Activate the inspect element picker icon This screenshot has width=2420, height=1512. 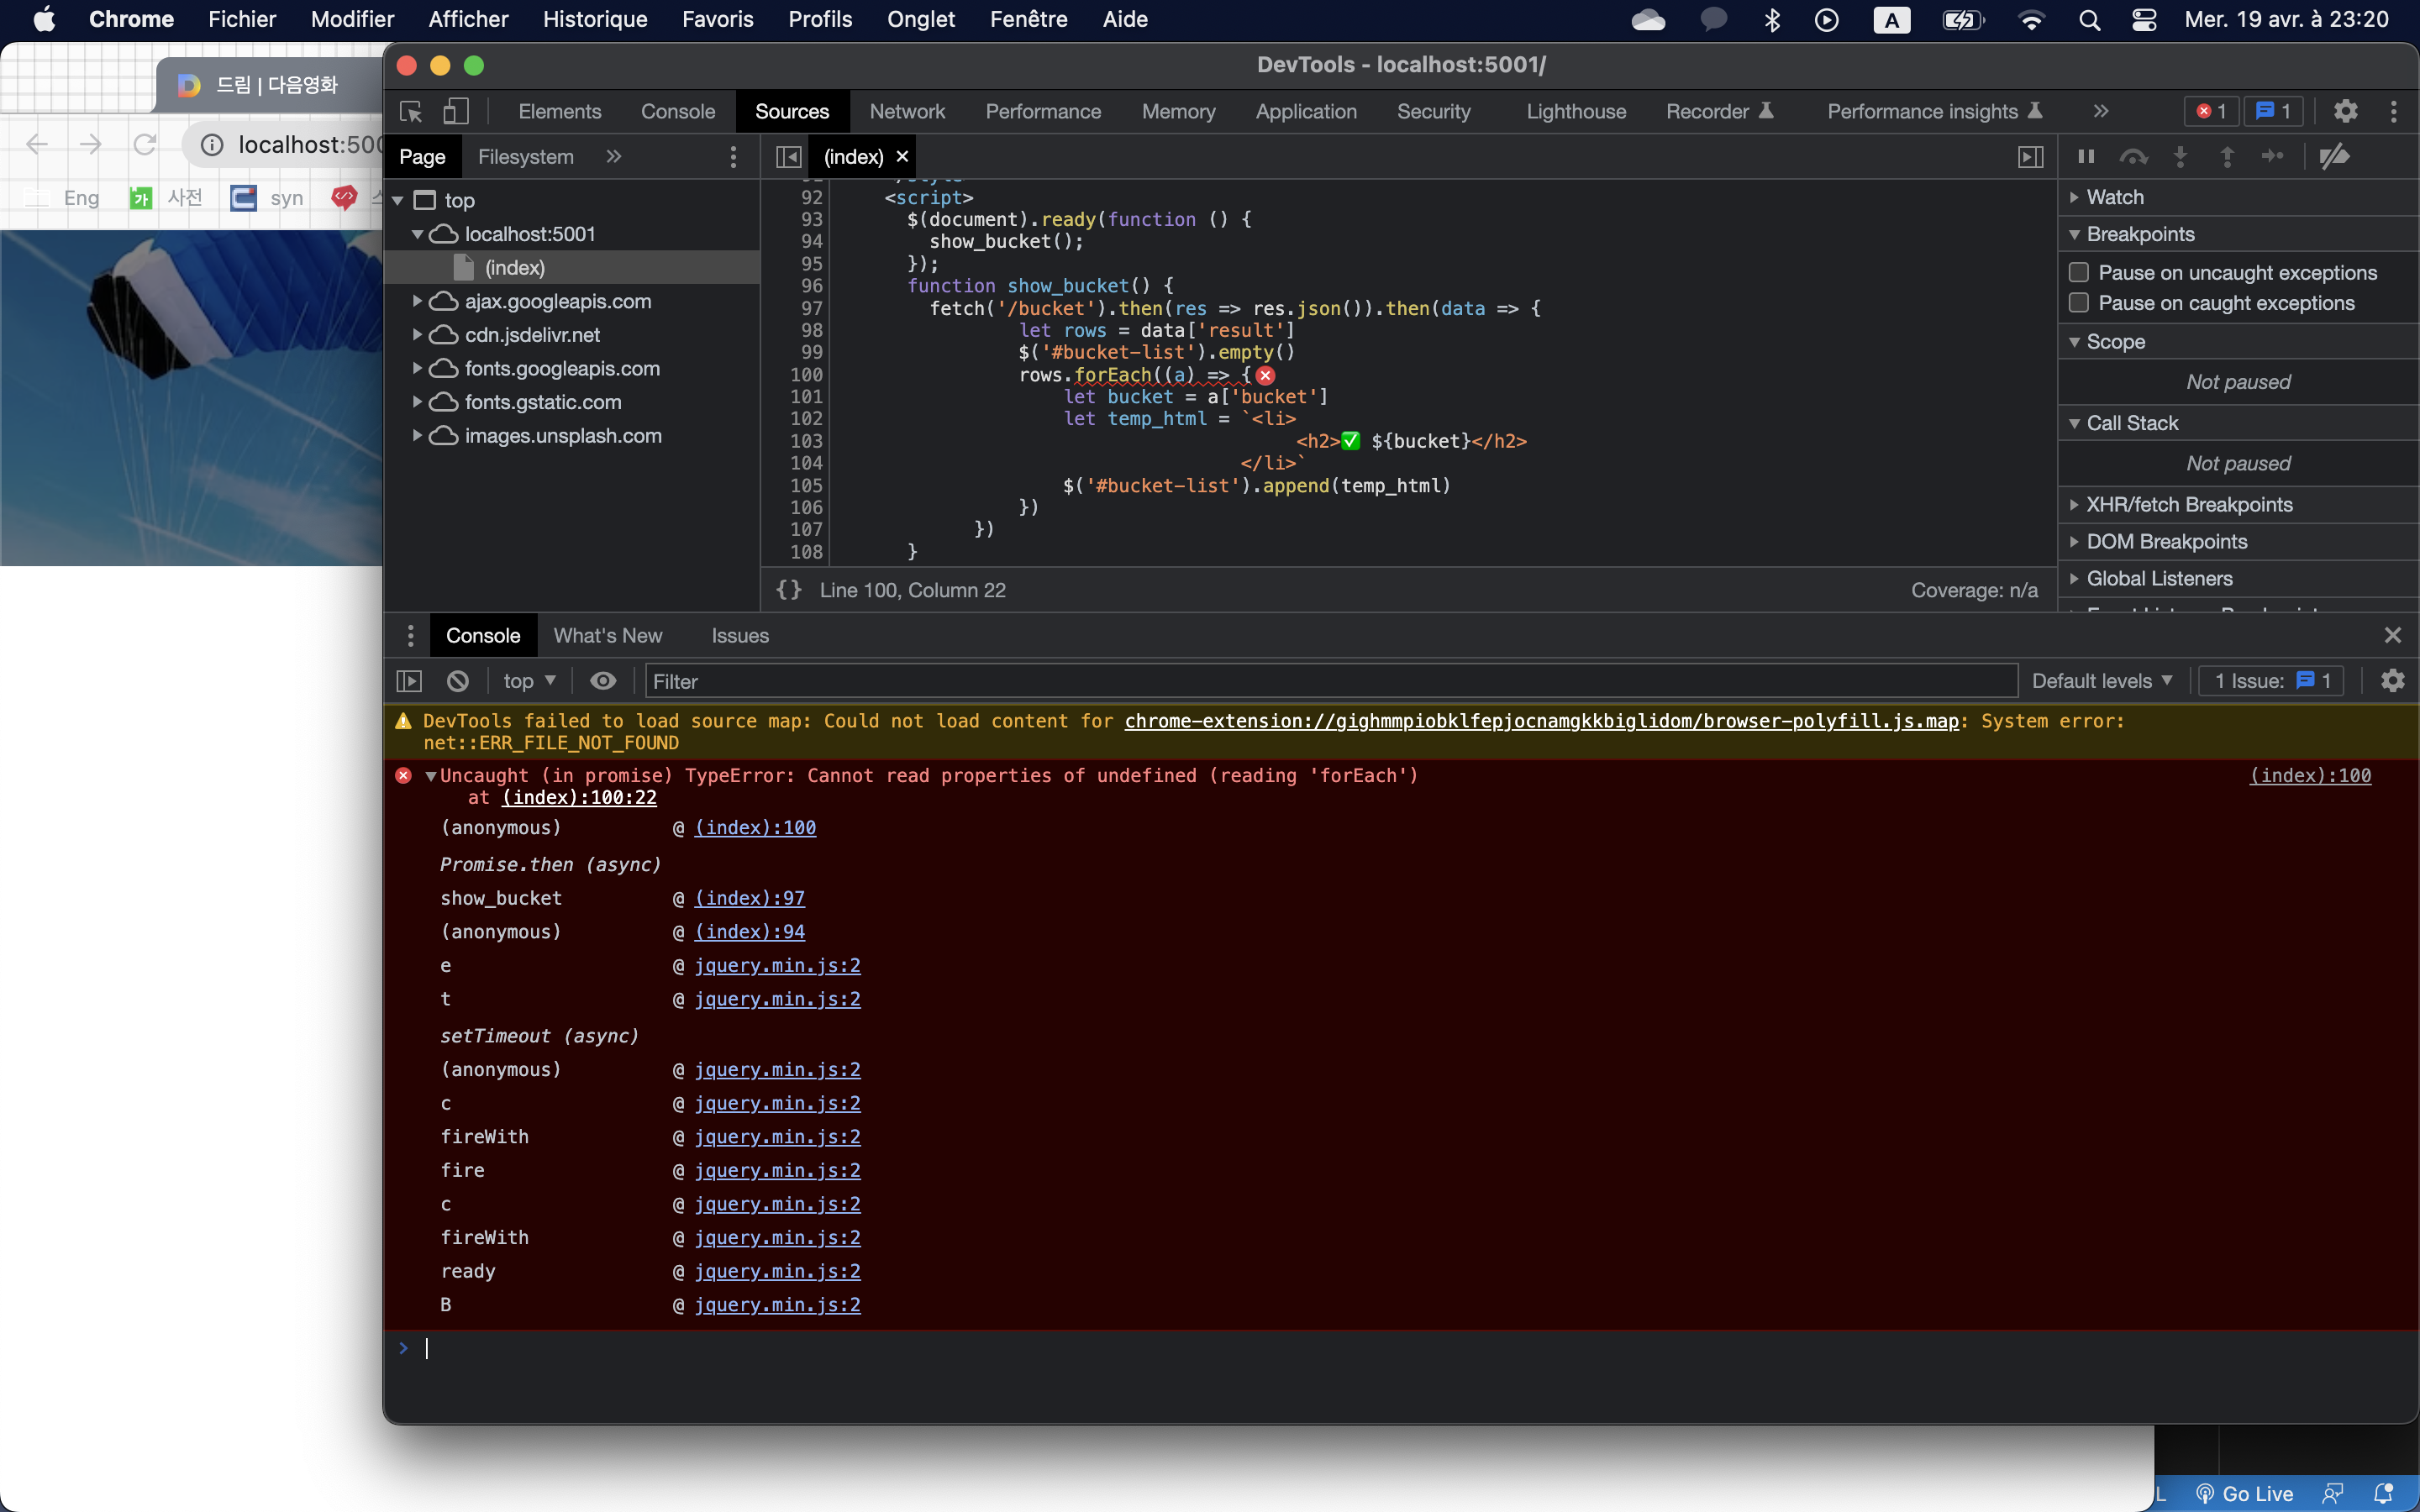click(x=410, y=111)
